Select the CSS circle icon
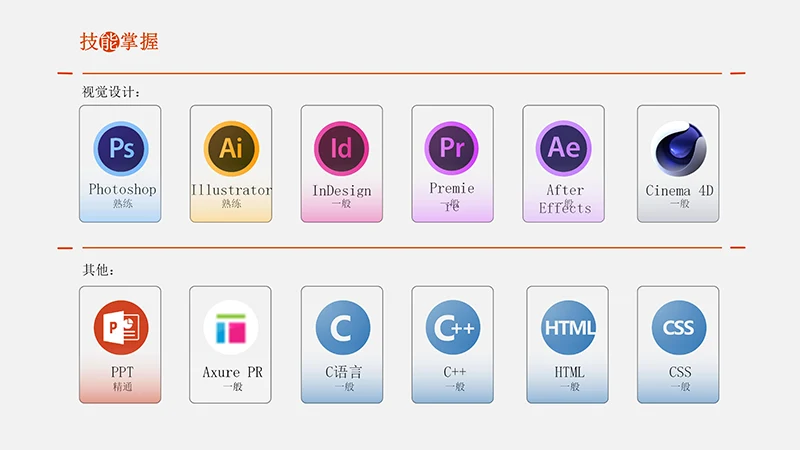The height and width of the screenshot is (450, 800). tap(678, 328)
